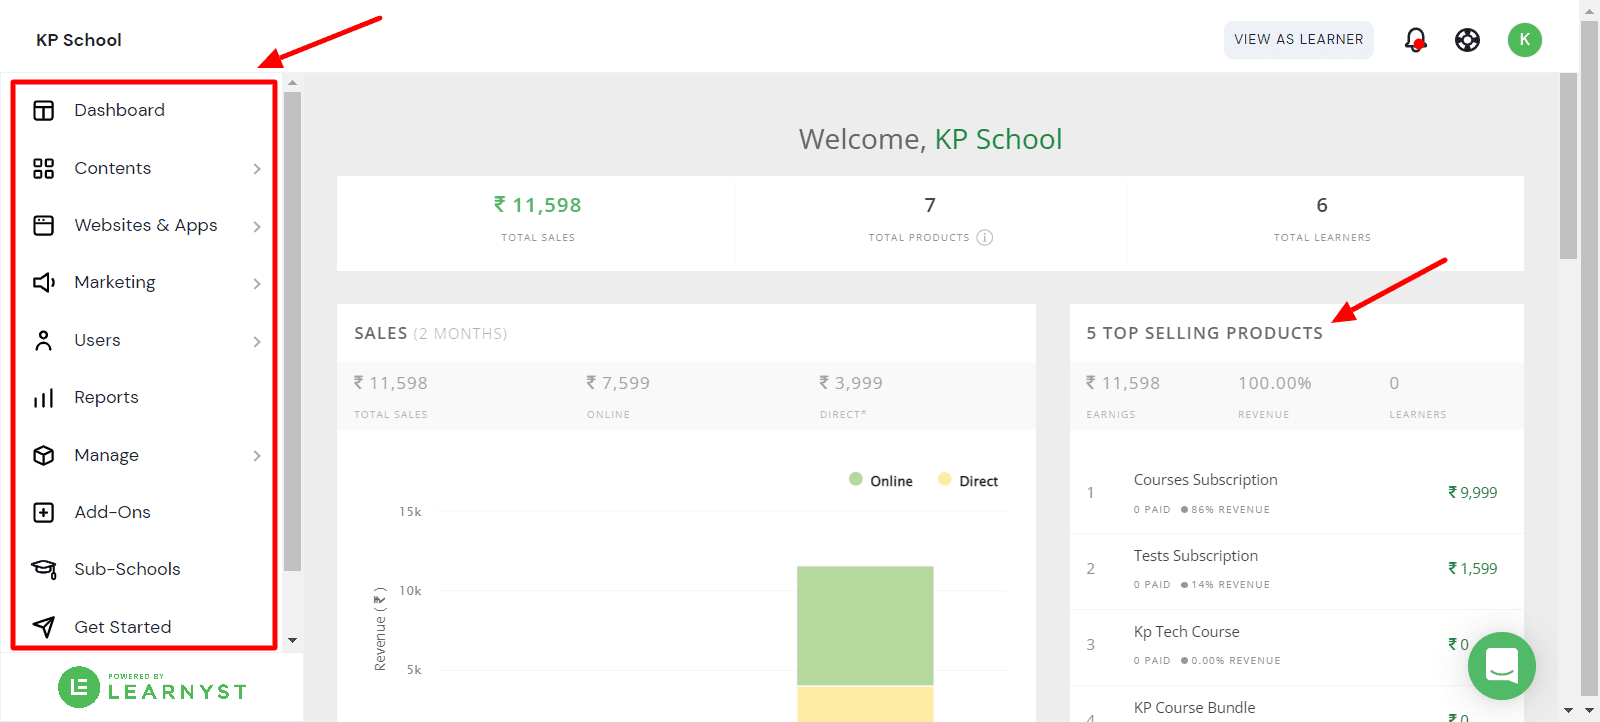This screenshot has height=722, width=1600.
Task: Click the Total Products info icon
Action: pyautogui.click(x=985, y=238)
